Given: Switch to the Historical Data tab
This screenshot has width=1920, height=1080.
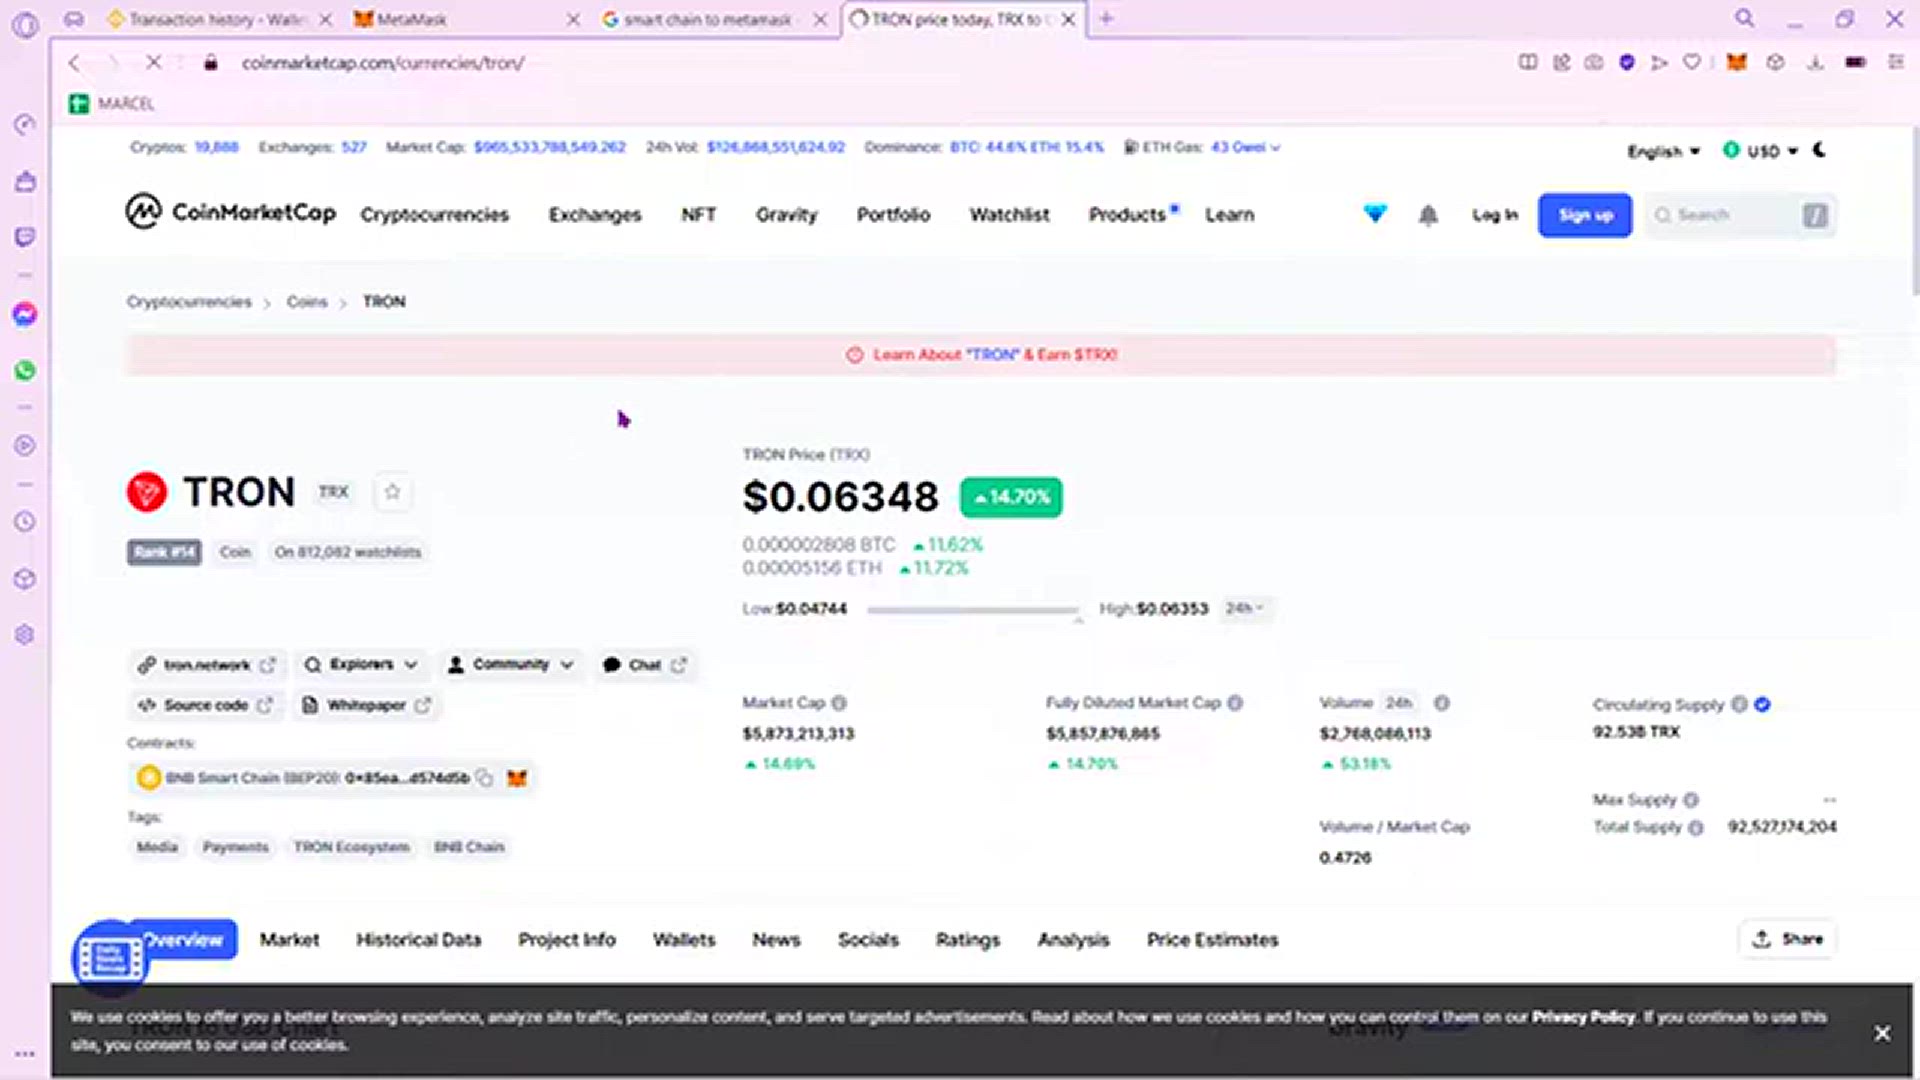Looking at the screenshot, I should 418,939.
